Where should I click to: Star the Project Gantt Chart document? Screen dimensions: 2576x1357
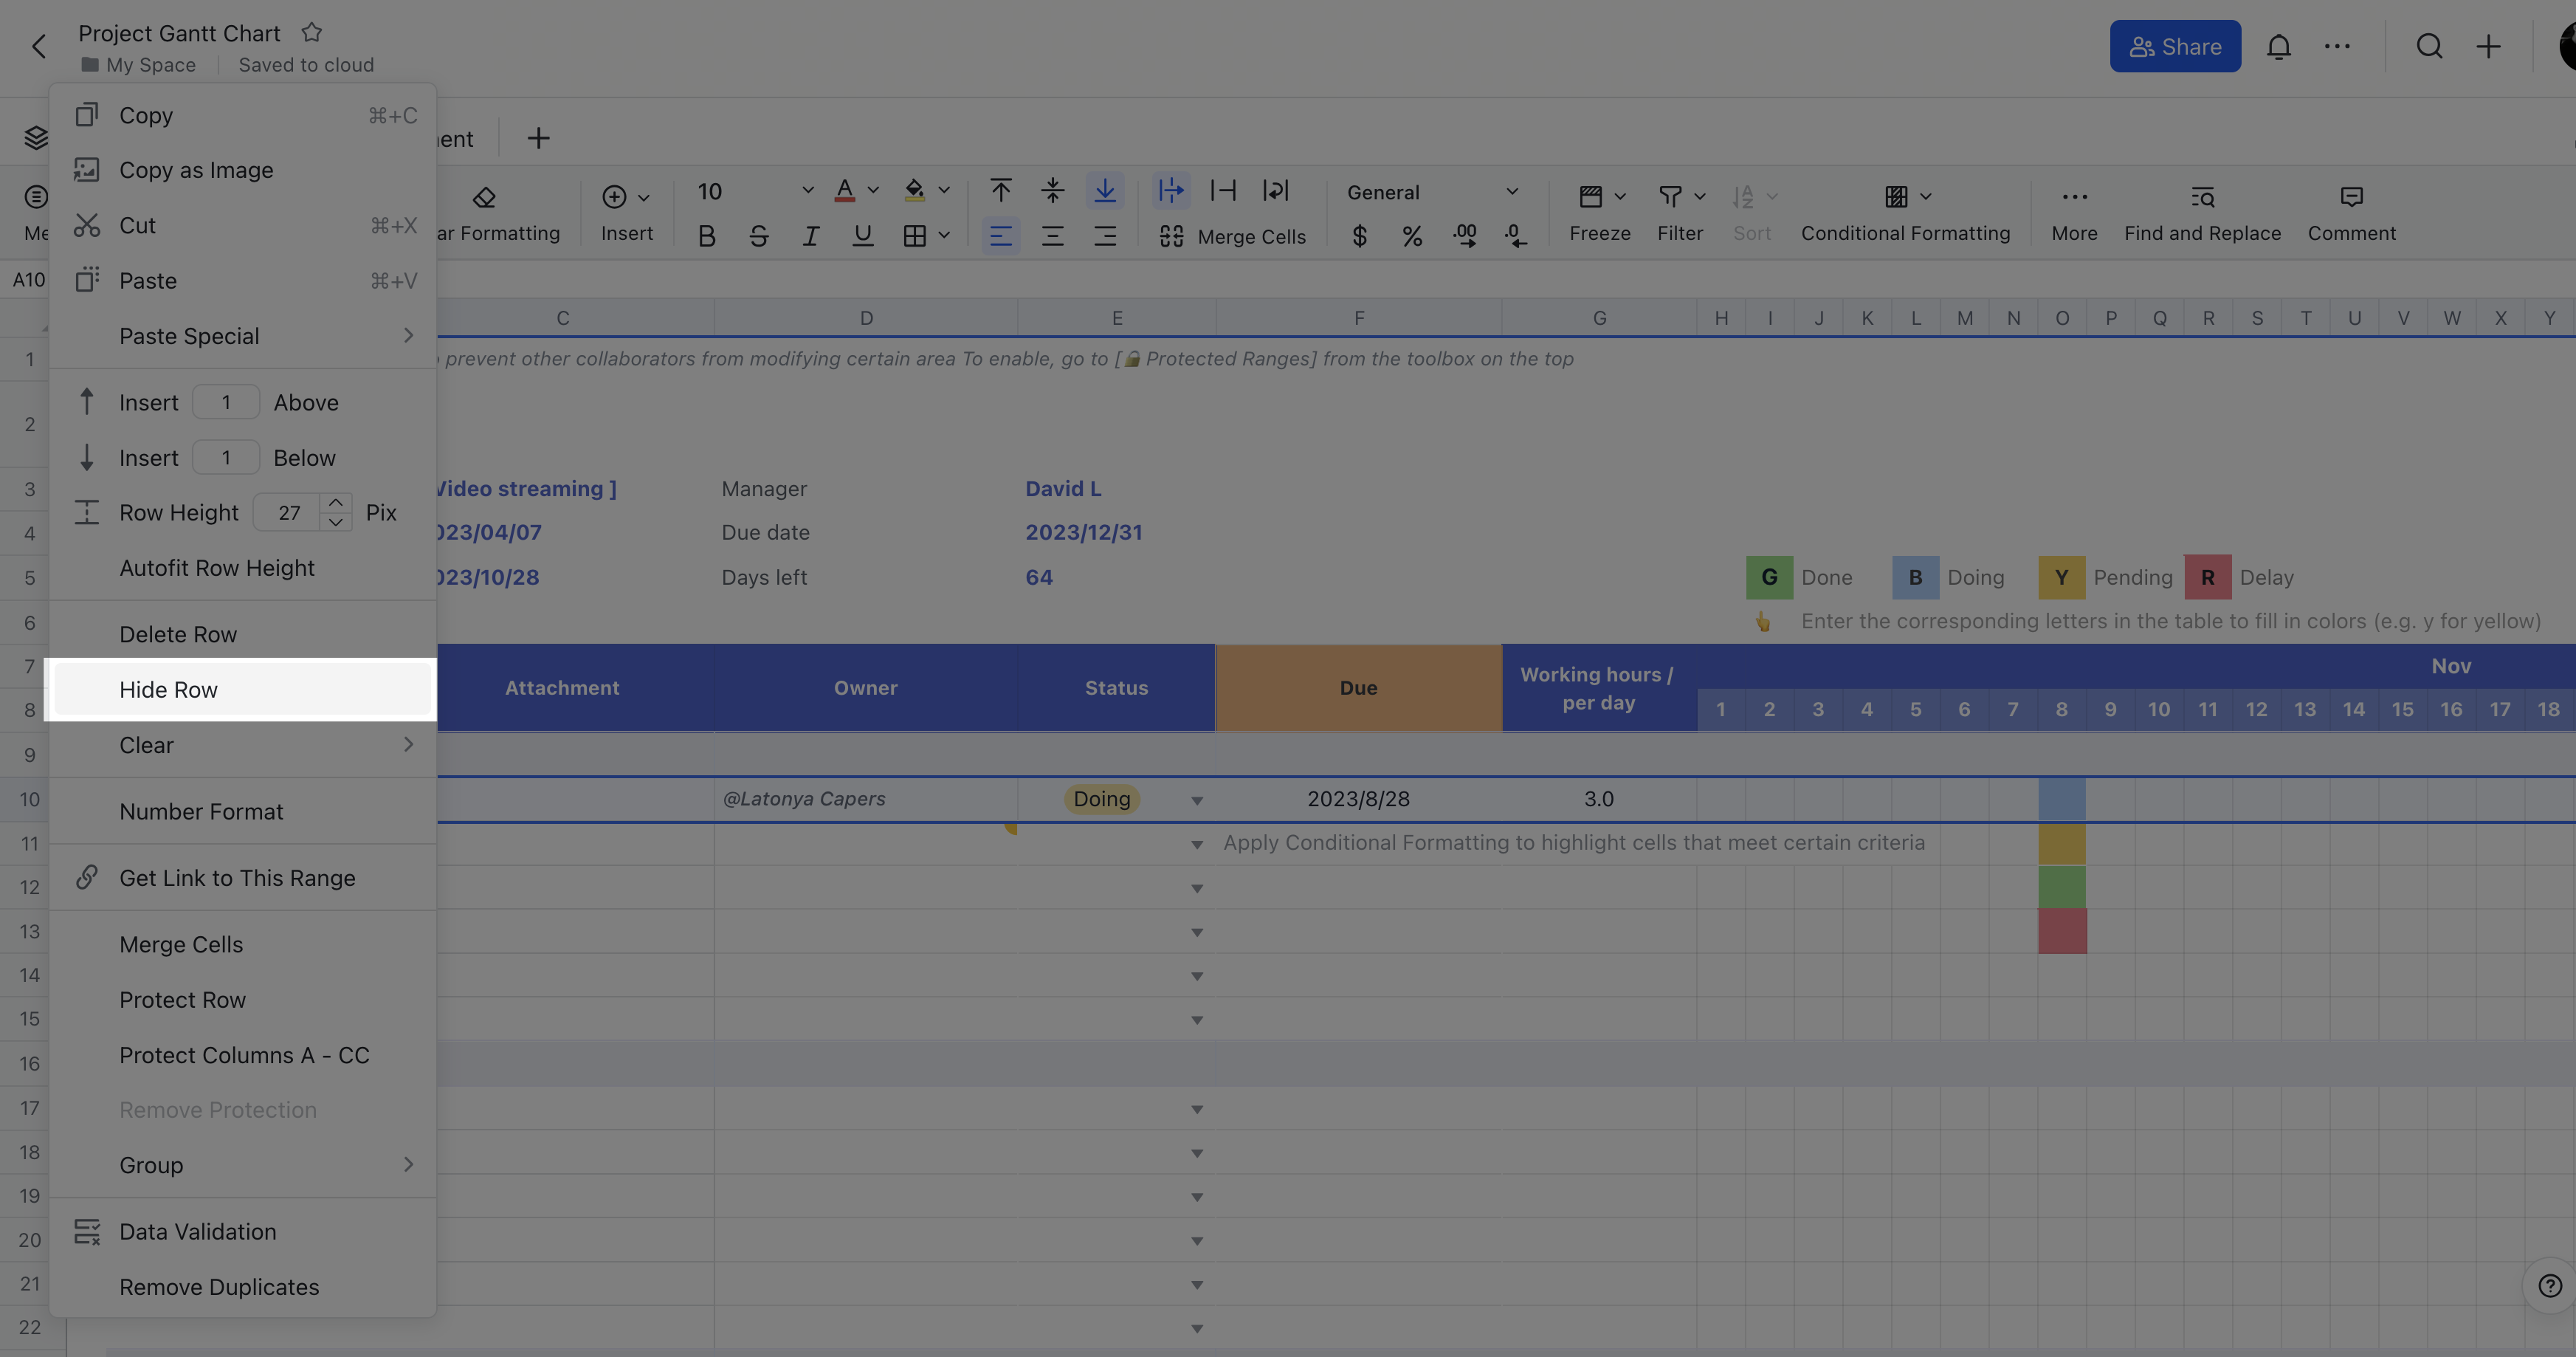[x=311, y=32]
